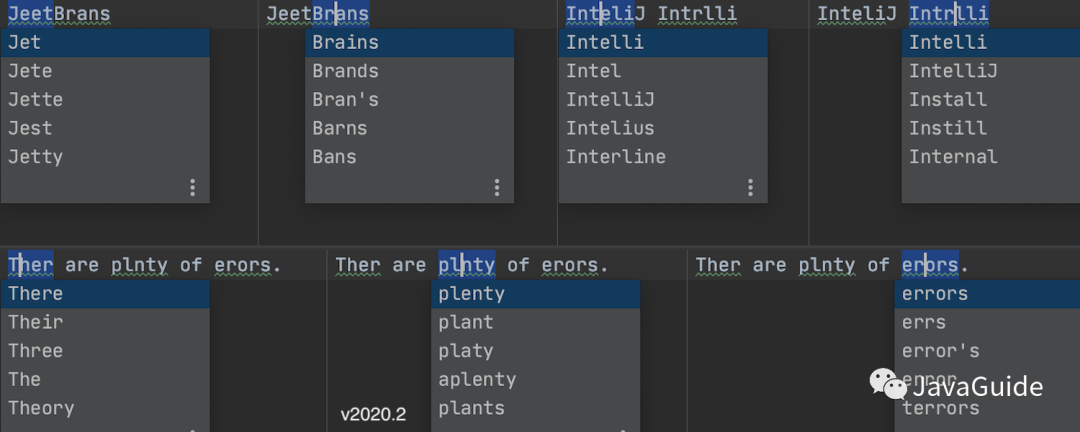1080x432 pixels.
Task: Click the WeChat JavaGuide watermark icon
Action: click(x=887, y=384)
